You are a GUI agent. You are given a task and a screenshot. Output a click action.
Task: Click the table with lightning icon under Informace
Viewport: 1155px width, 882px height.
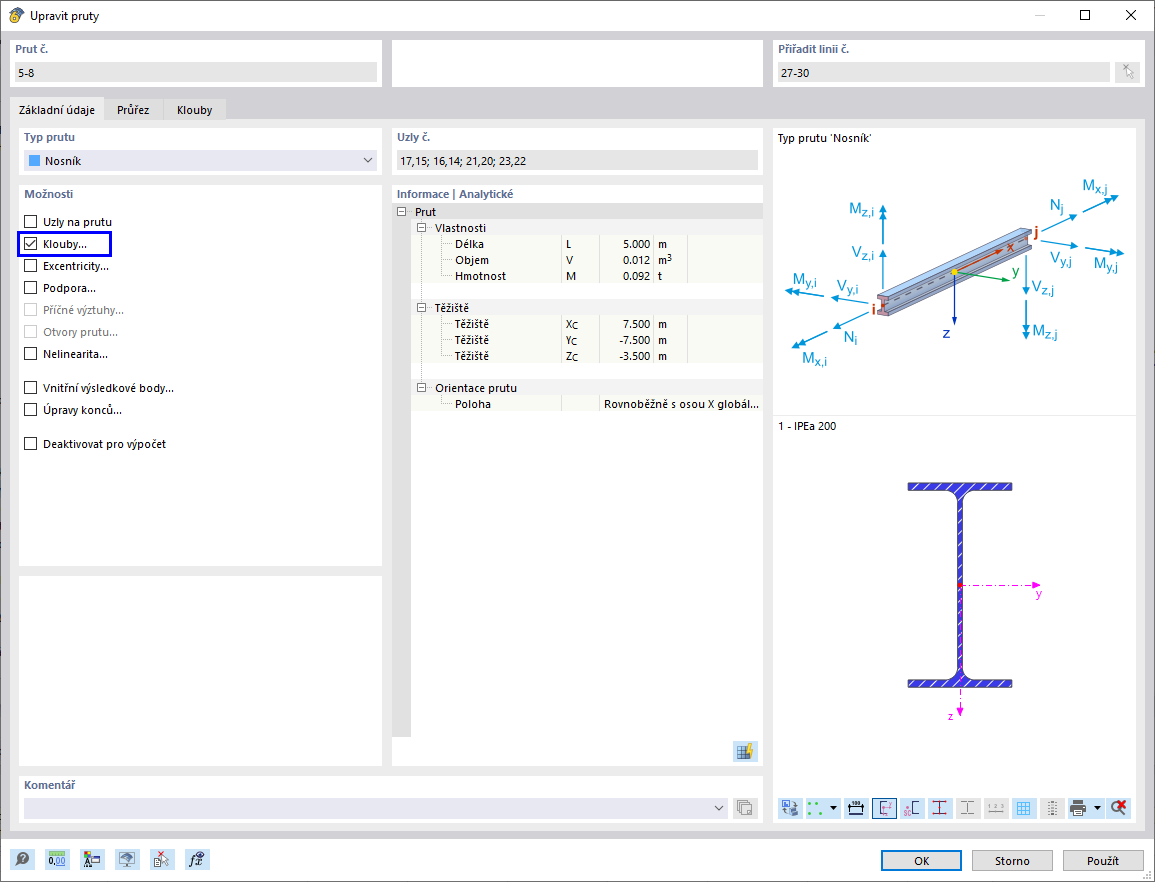(745, 752)
